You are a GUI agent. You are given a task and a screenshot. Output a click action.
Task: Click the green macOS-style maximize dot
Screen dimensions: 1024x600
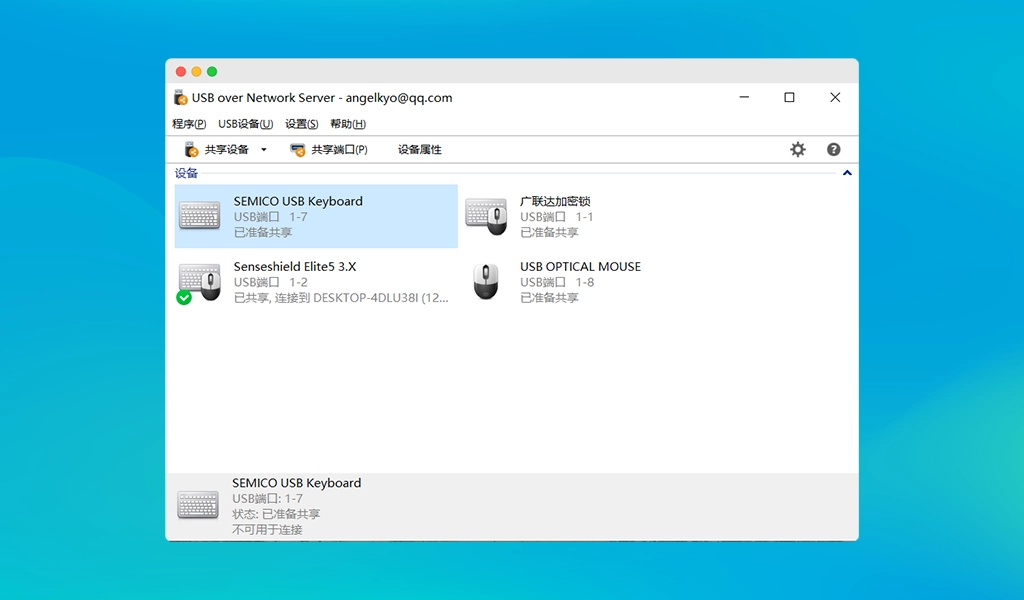click(212, 72)
